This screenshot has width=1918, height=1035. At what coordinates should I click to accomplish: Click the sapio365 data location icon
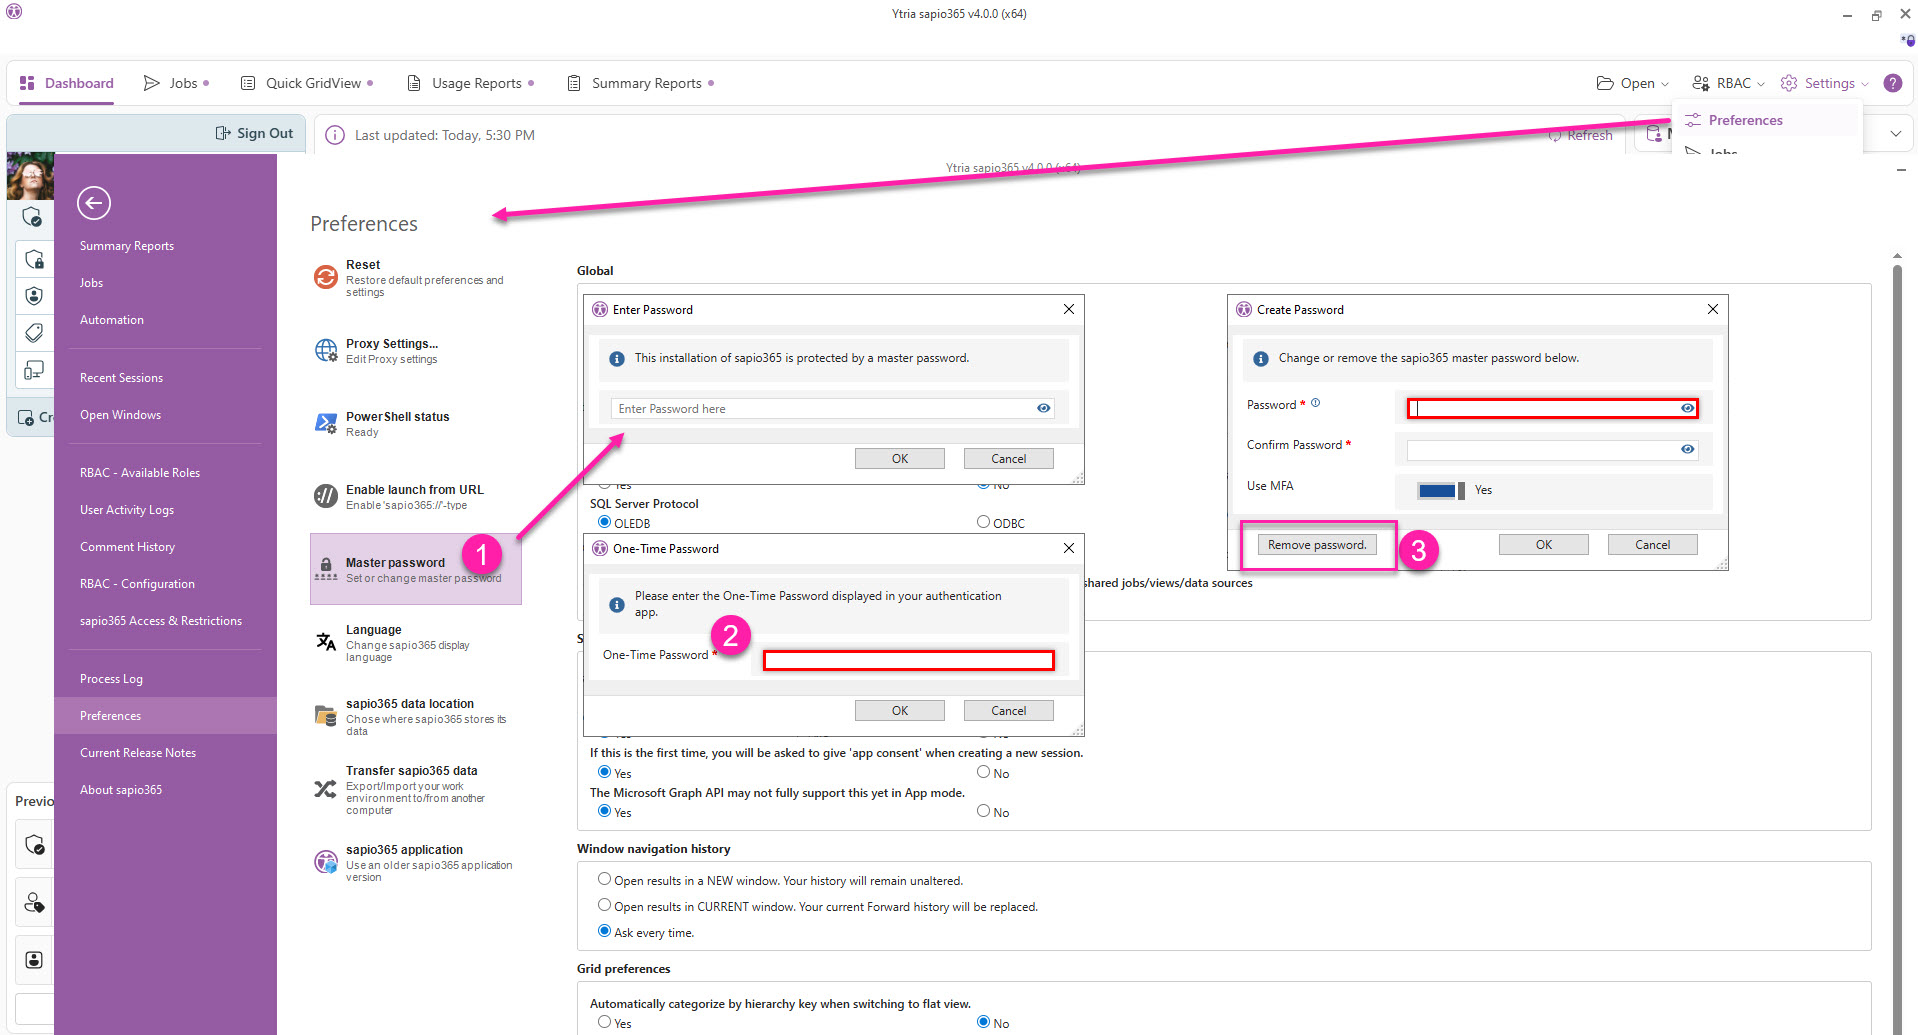[x=326, y=716]
